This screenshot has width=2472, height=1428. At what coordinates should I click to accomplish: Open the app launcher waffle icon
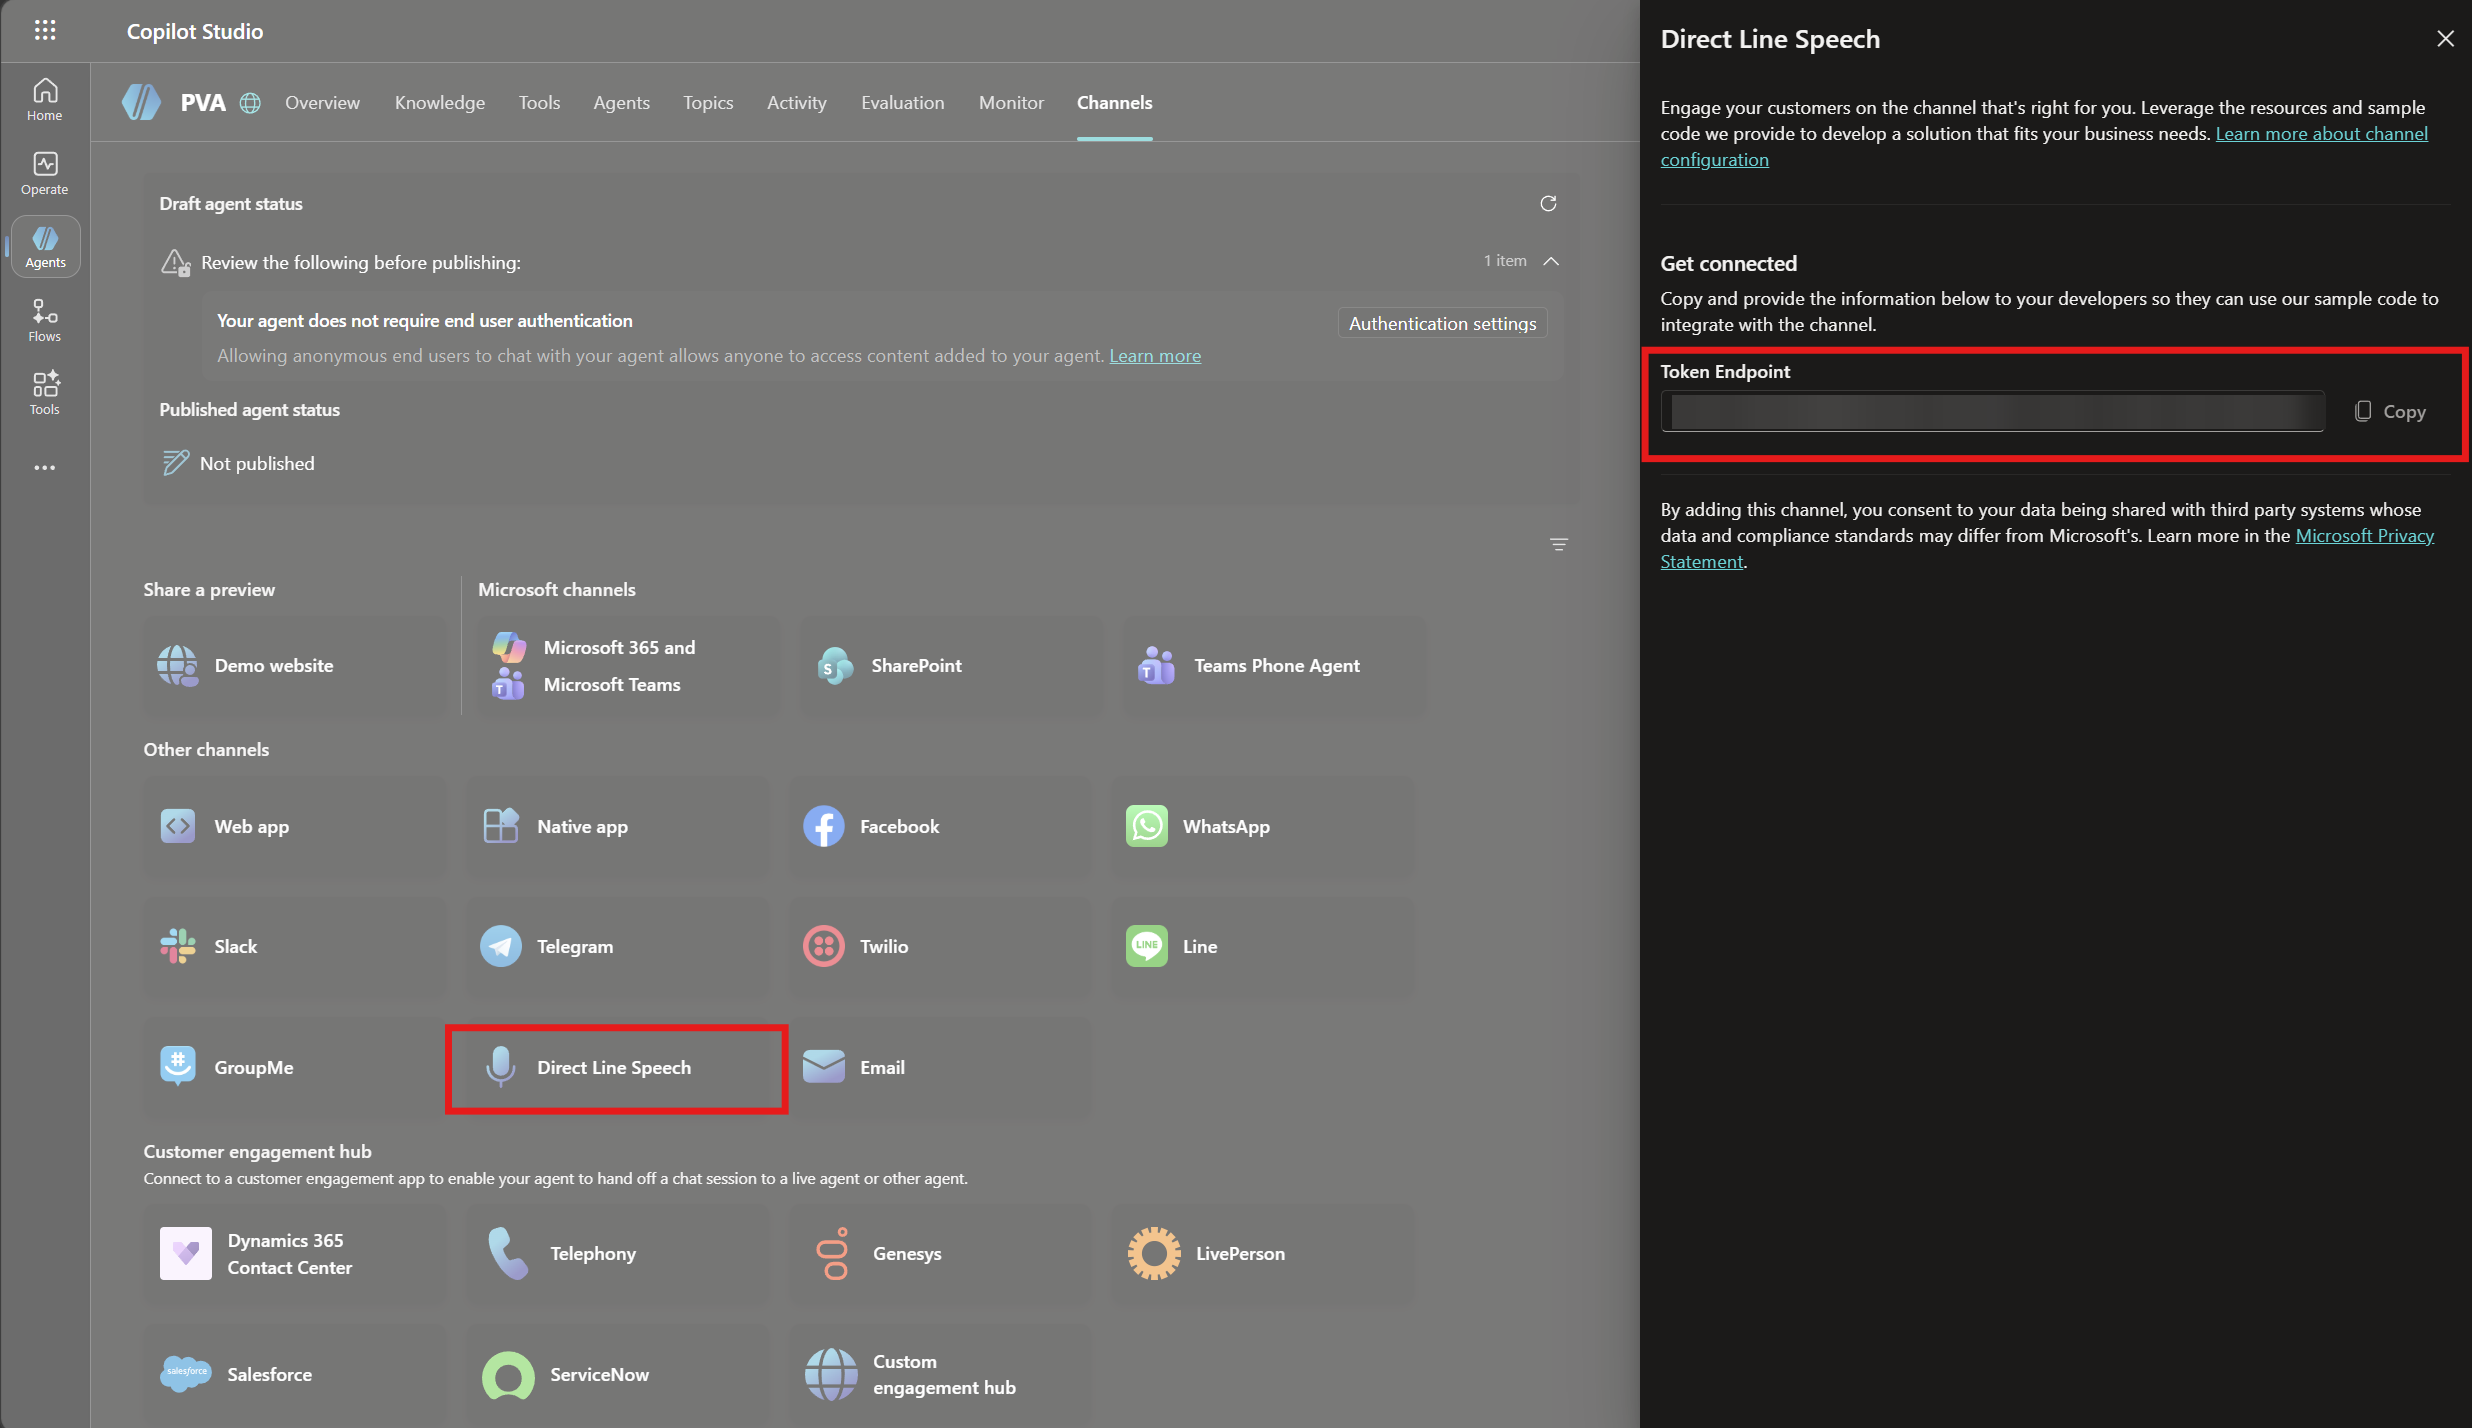pyautogui.click(x=45, y=30)
